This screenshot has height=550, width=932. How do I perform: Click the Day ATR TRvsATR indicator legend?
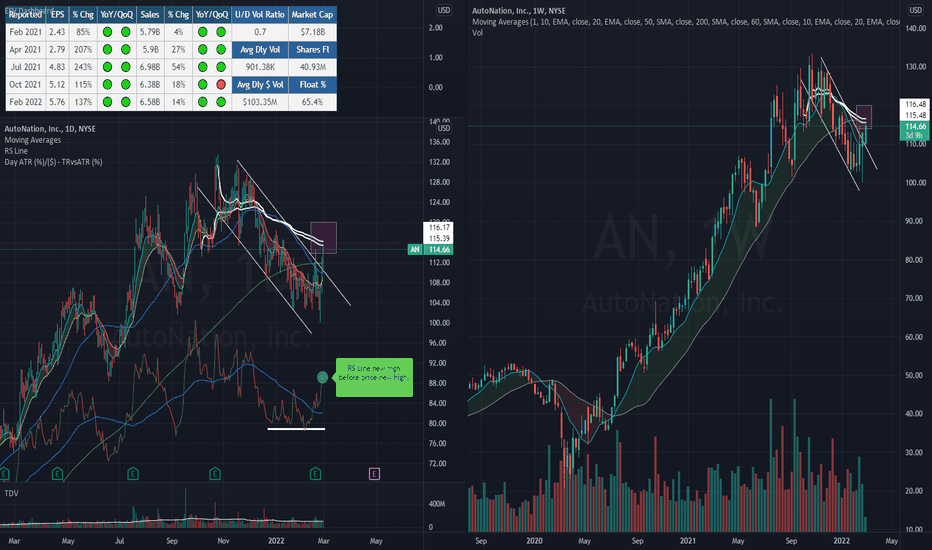tap(53, 162)
